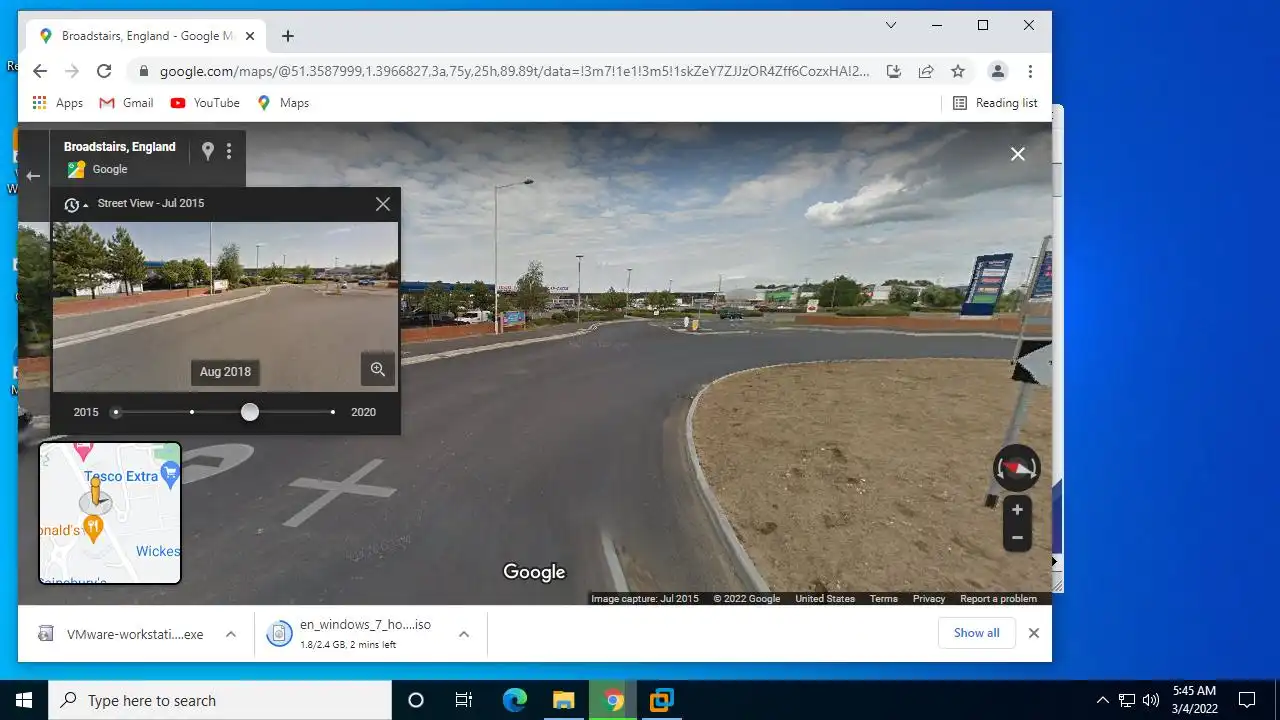This screenshot has height=720, width=1280.
Task: Click Report a problem link
Action: pos(998,599)
